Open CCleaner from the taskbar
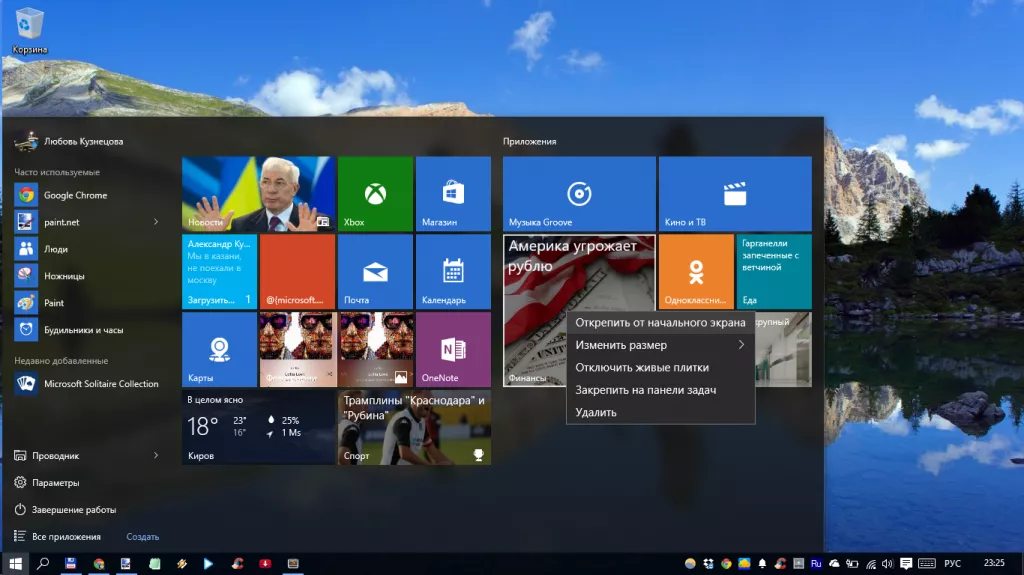The width and height of the screenshot is (1024, 575). pyautogui.click(x=237, y=563)
